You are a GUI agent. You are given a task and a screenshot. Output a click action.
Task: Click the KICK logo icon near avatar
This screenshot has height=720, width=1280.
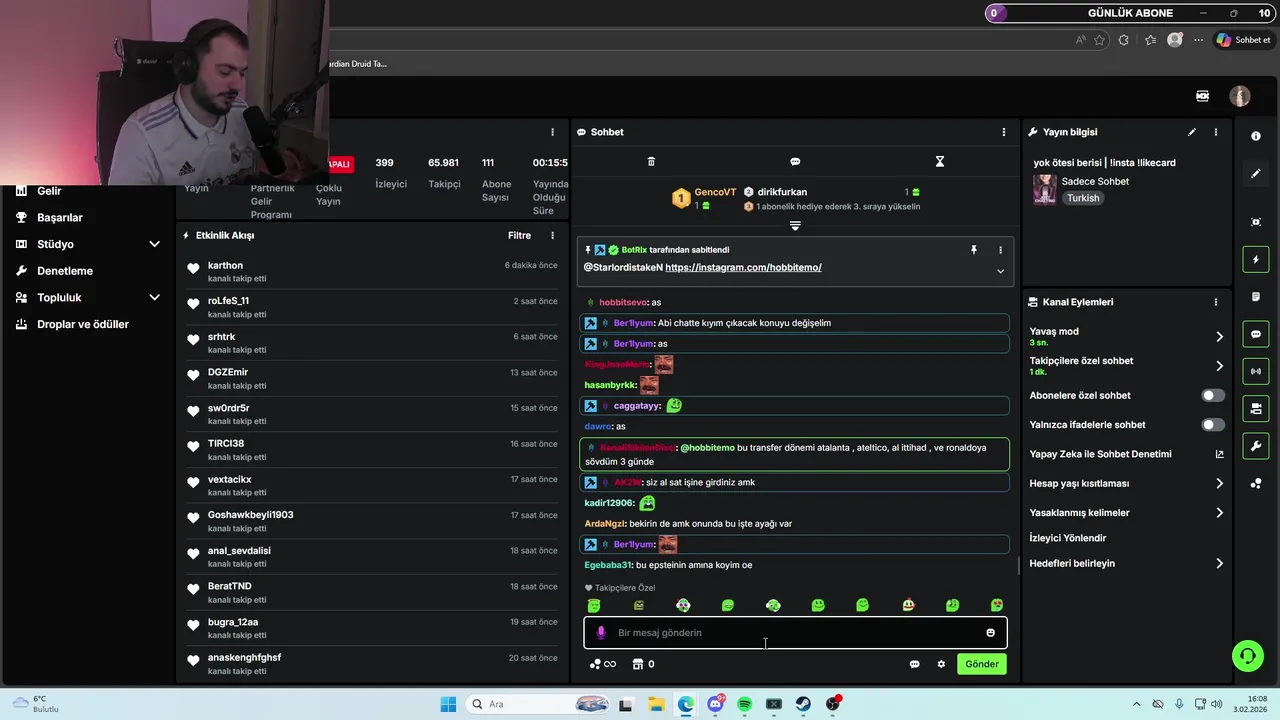coord(1203,96)
